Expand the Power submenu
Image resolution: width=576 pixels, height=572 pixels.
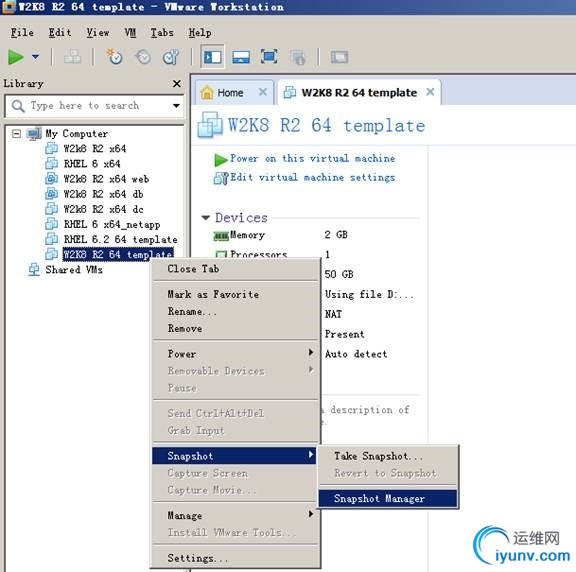click(x=235, y=354)
